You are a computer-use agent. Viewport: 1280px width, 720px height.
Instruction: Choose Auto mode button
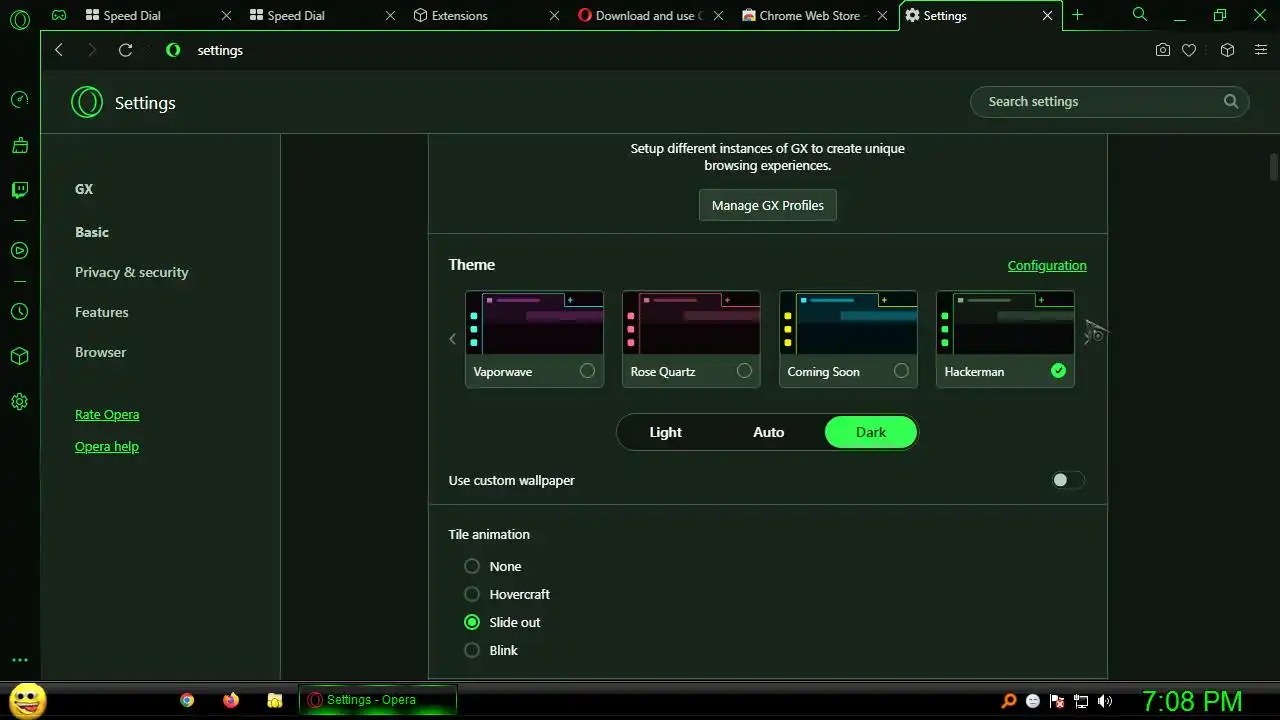tap(768, 432)
